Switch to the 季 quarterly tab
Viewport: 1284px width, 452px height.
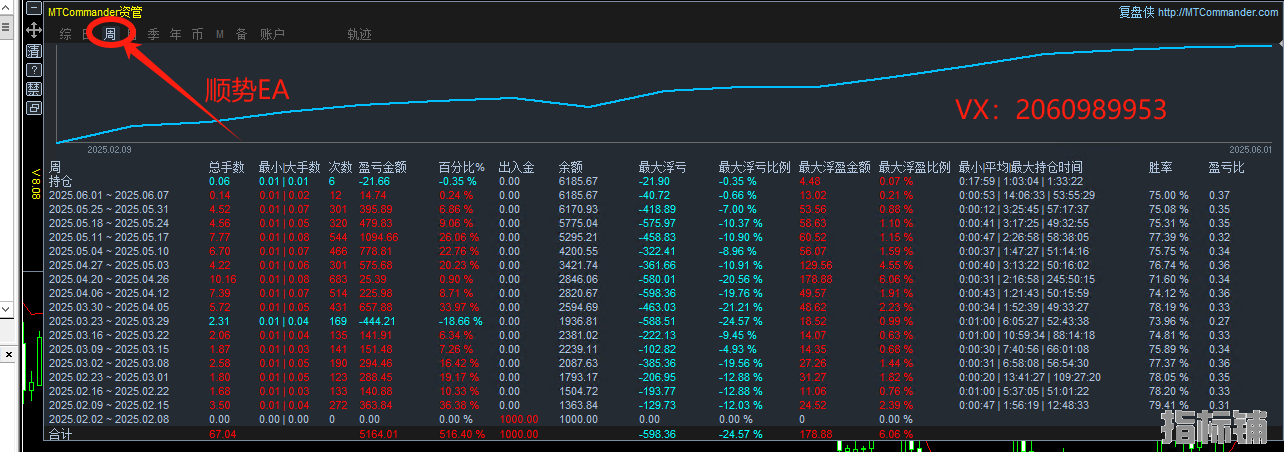coord(153,34)
